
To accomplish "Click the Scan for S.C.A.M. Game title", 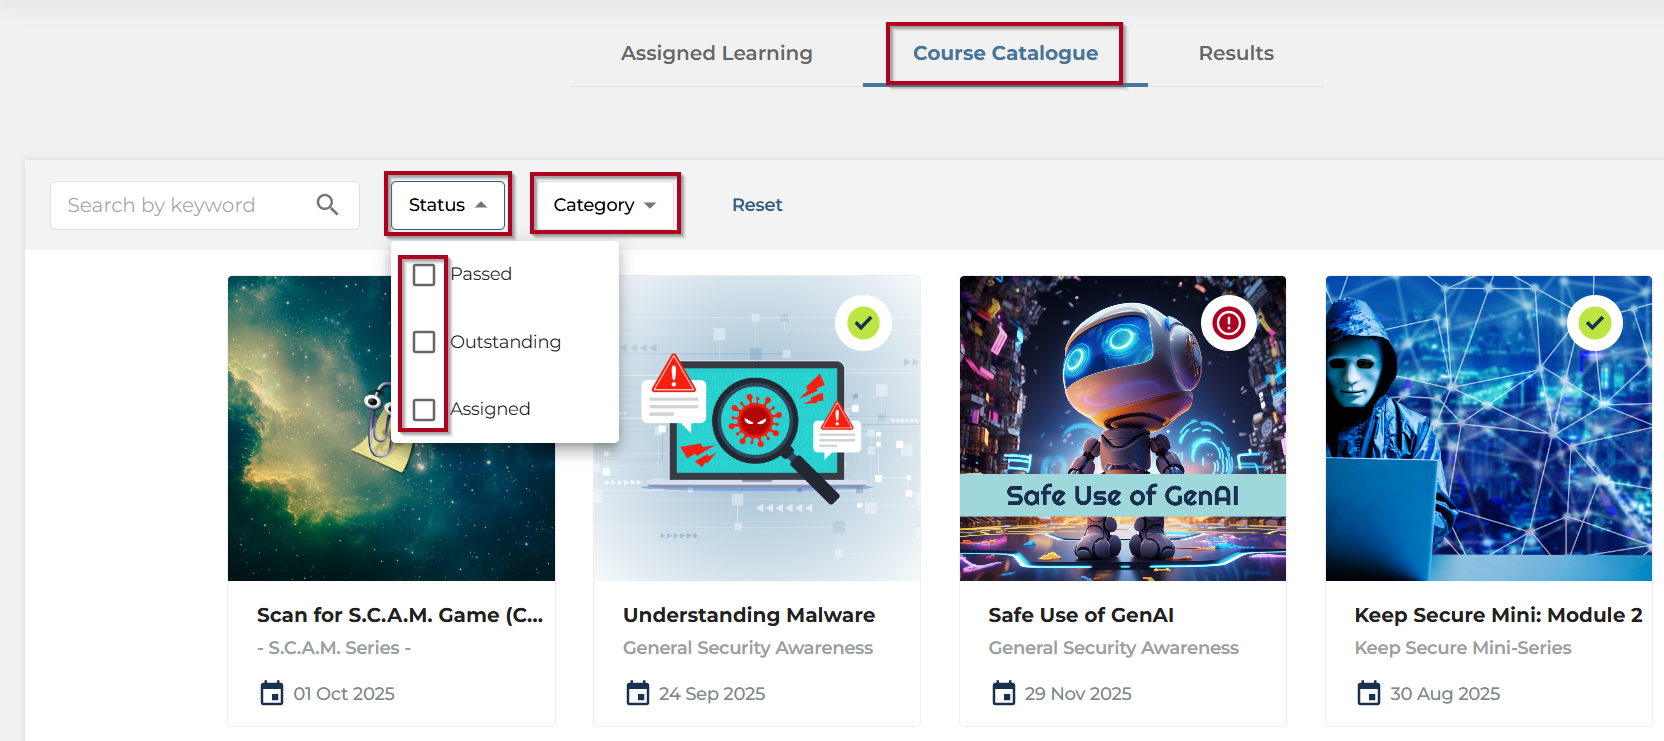I will pos(400,615).
